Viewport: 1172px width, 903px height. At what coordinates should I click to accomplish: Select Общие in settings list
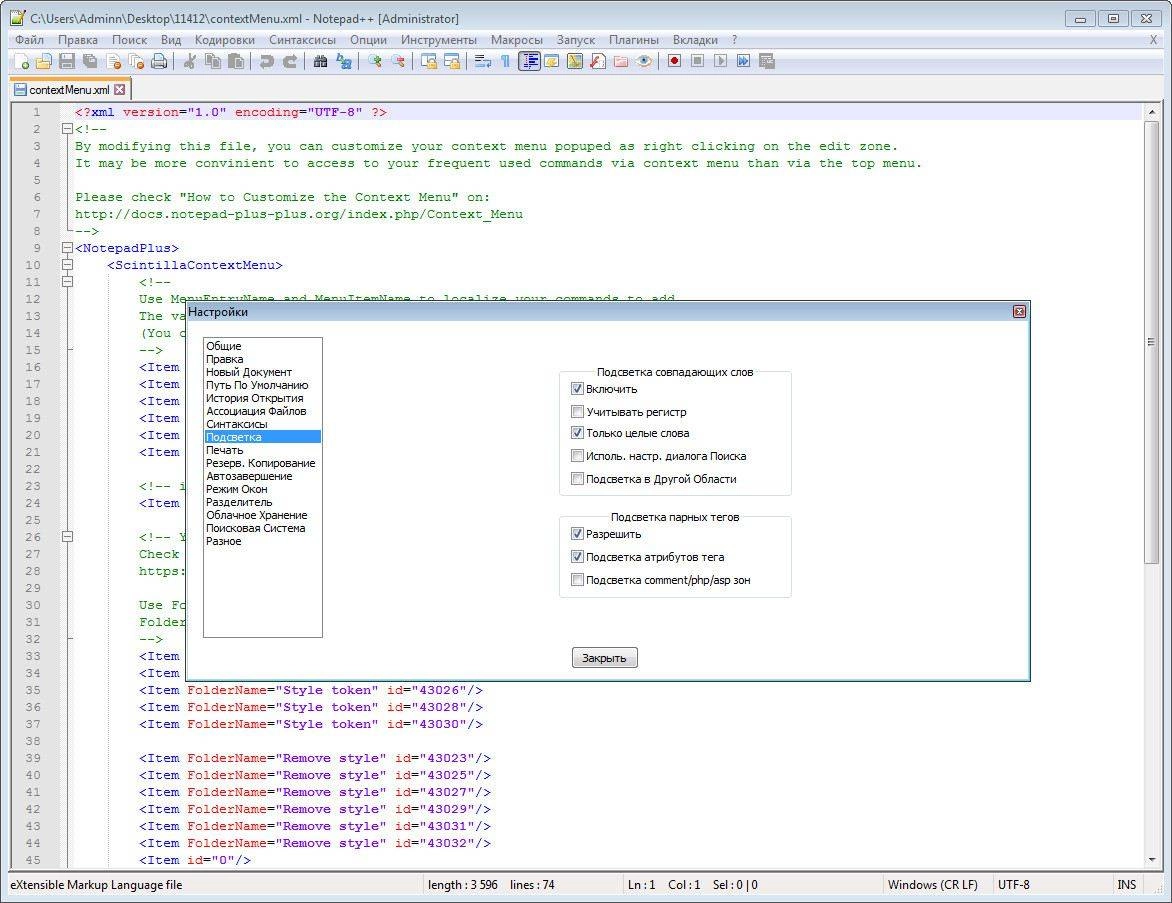pos(262,346)
